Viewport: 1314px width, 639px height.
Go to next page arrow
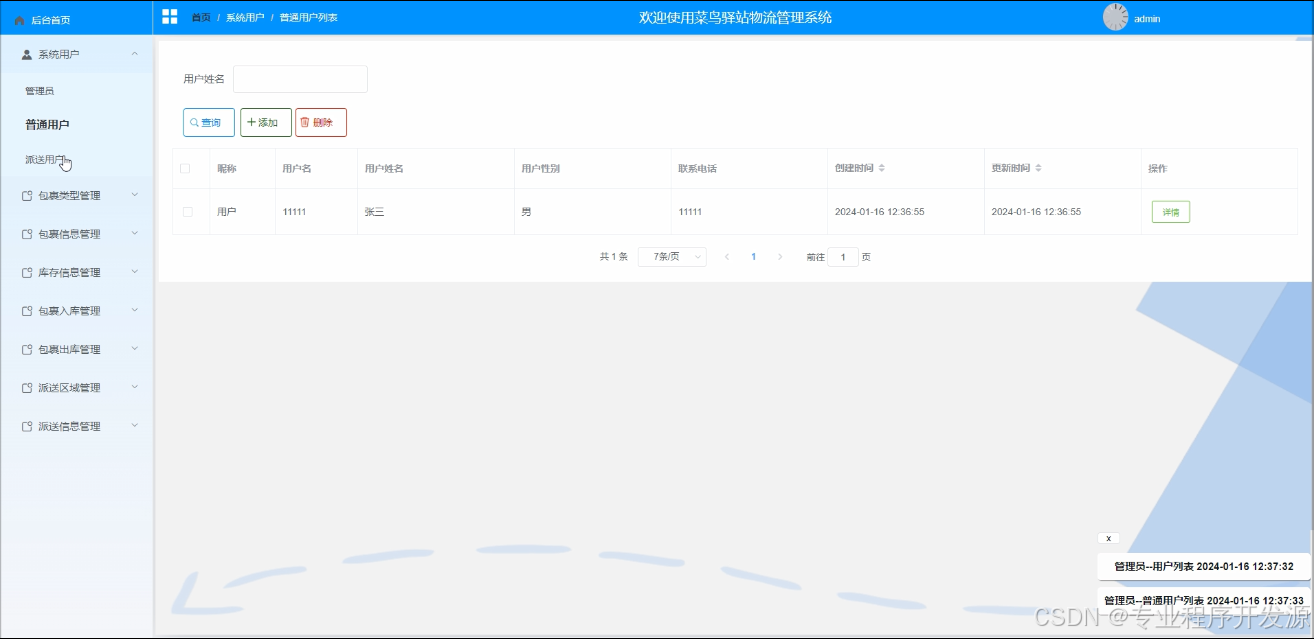tap(780, 257)
